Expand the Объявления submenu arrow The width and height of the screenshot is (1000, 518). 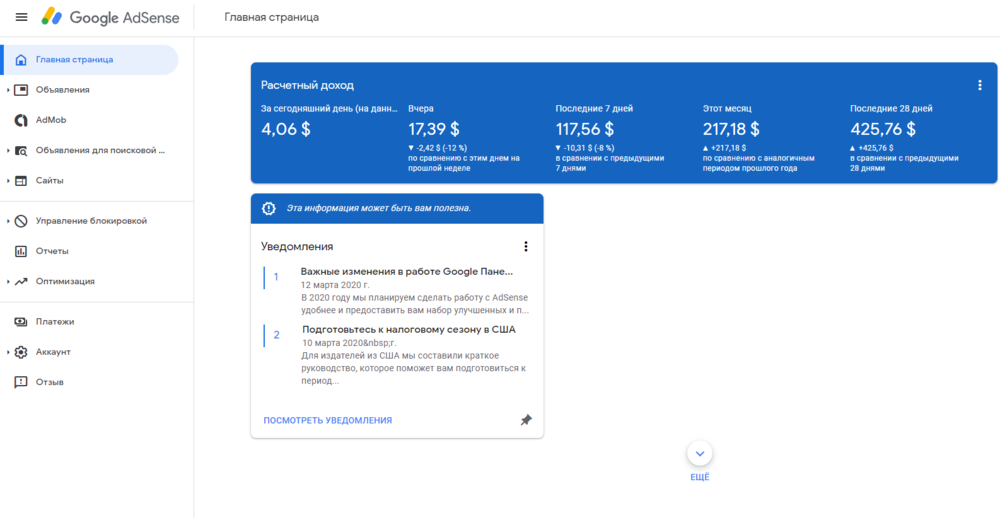(8, 90)
